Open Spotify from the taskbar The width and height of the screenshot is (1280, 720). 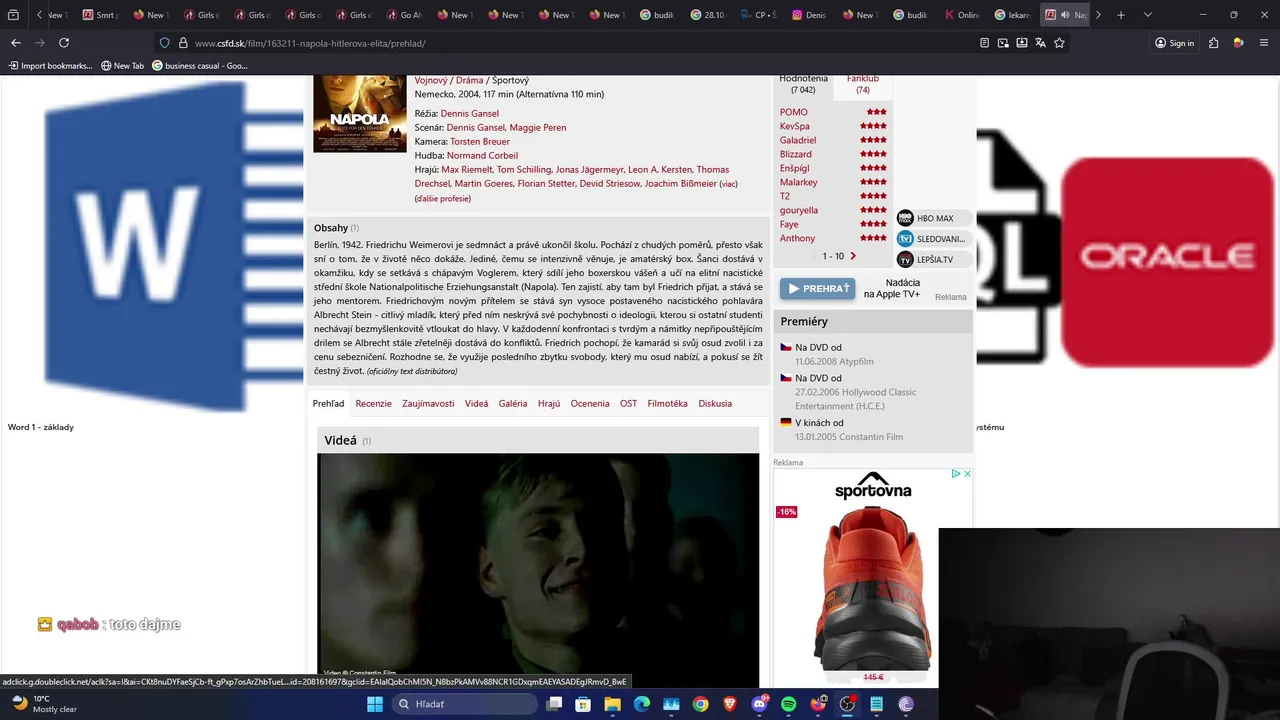pyautogui.click(x=788, y=704)
